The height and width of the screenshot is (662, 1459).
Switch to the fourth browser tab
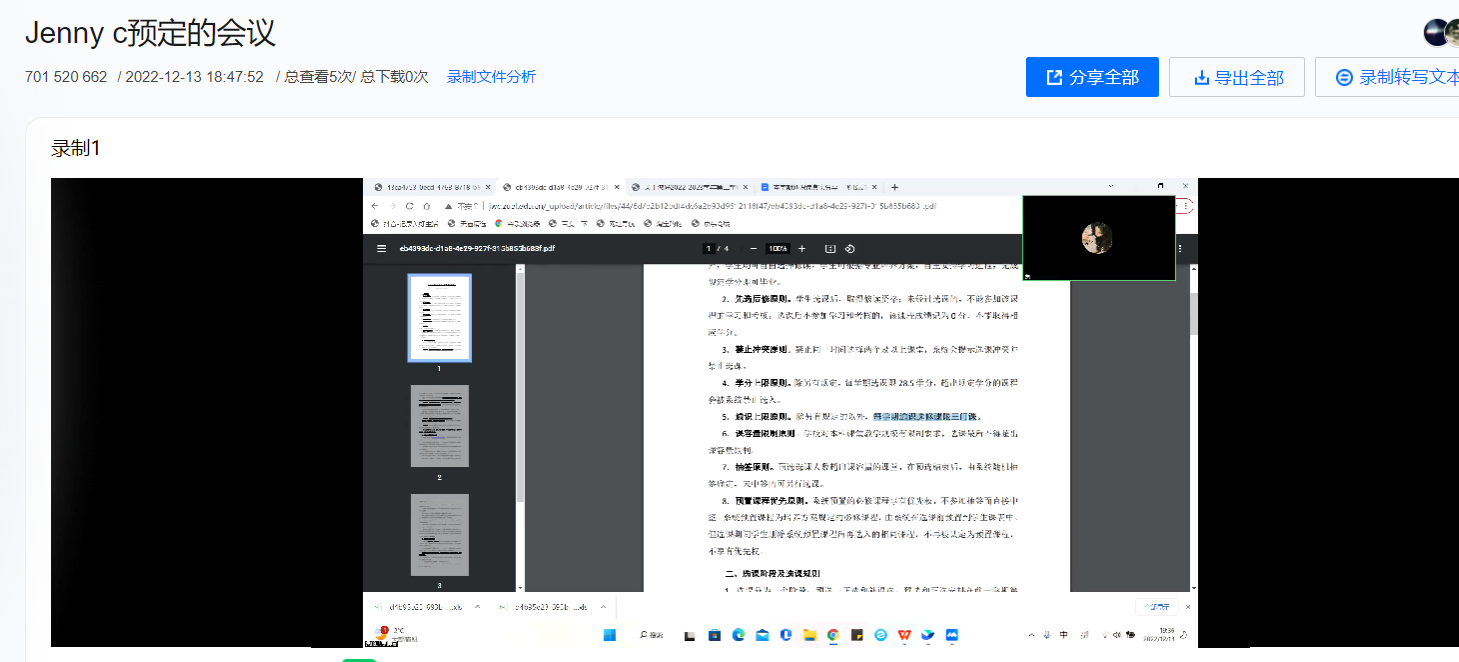pos(815,187)
